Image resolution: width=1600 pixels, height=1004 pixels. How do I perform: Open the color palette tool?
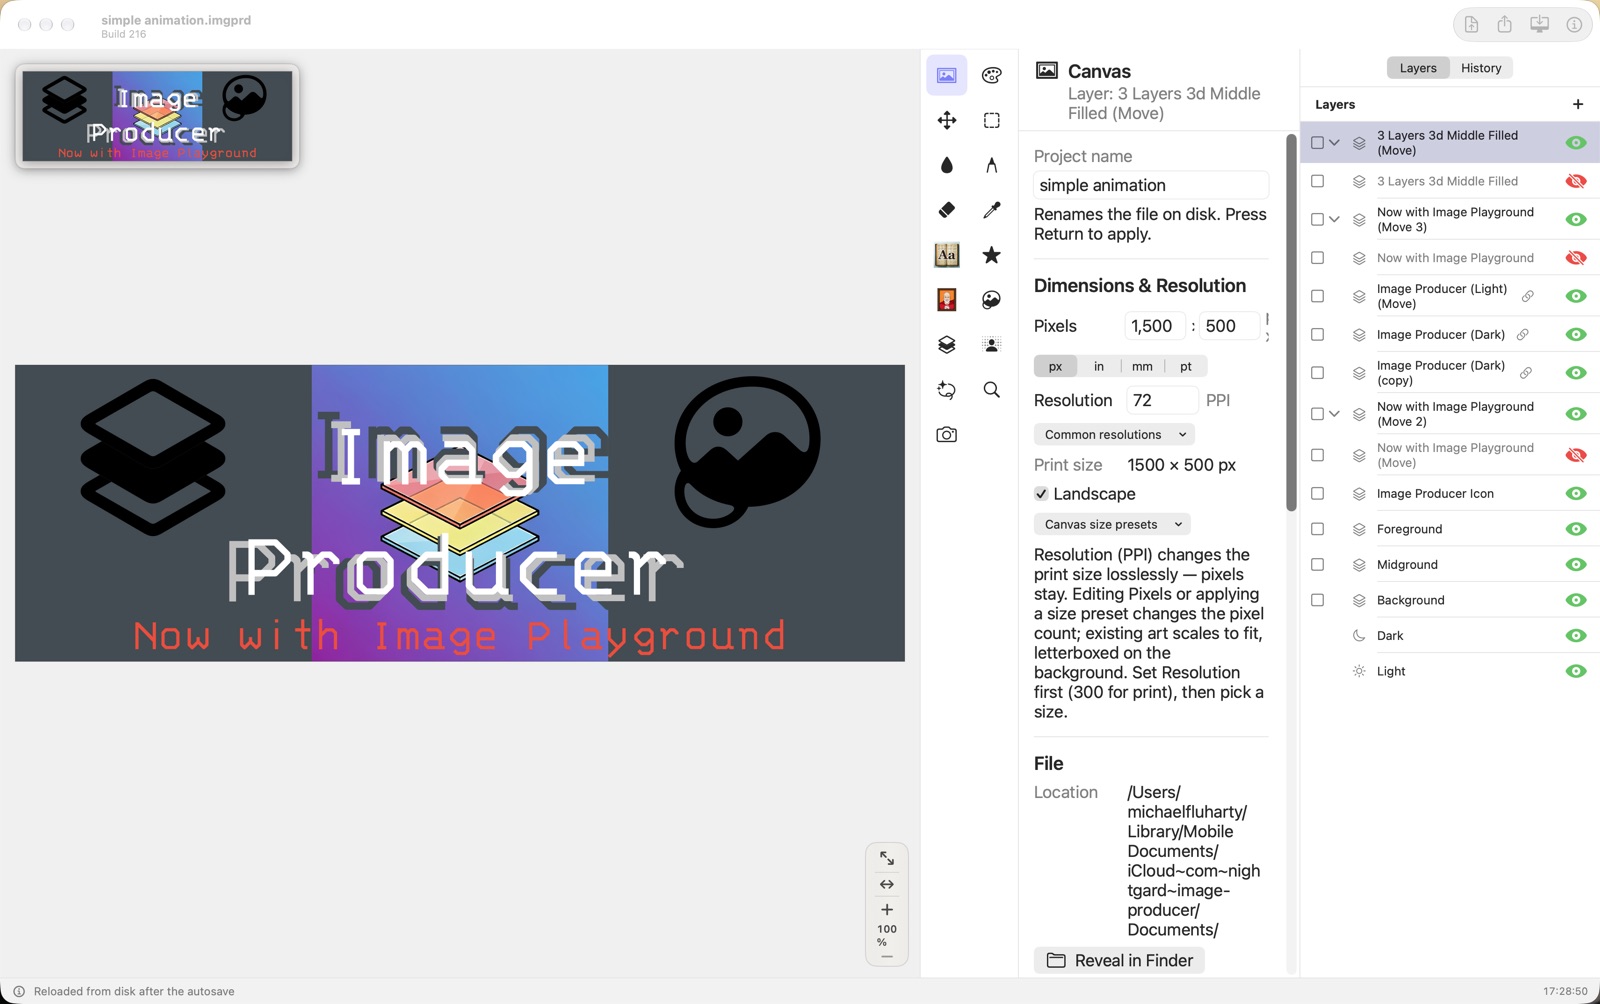[x=991, y=75]
